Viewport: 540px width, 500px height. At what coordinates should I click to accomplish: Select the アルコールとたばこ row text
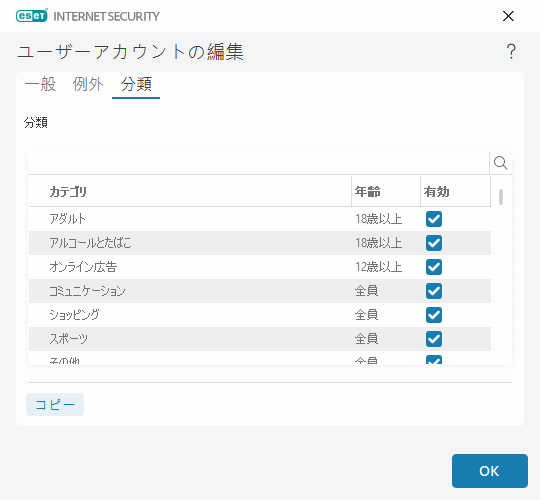pos(90,243)
